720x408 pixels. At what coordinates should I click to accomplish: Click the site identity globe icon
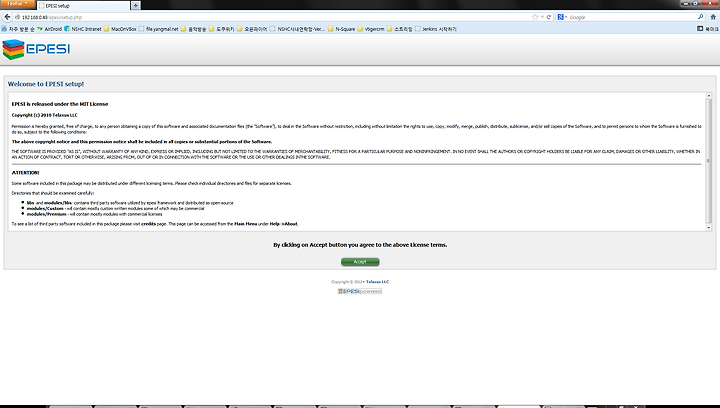pyautogui.click(x=17, y=17)
